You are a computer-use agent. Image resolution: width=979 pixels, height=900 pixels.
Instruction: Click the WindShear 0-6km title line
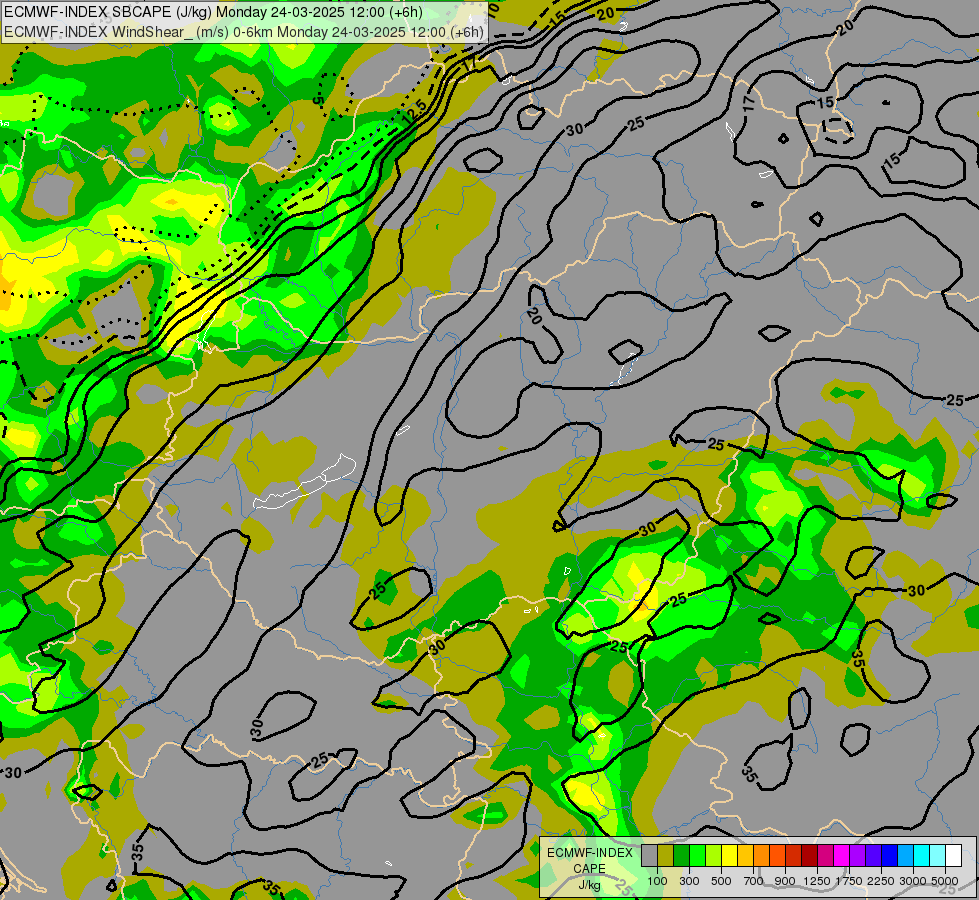tap(244, 32)
